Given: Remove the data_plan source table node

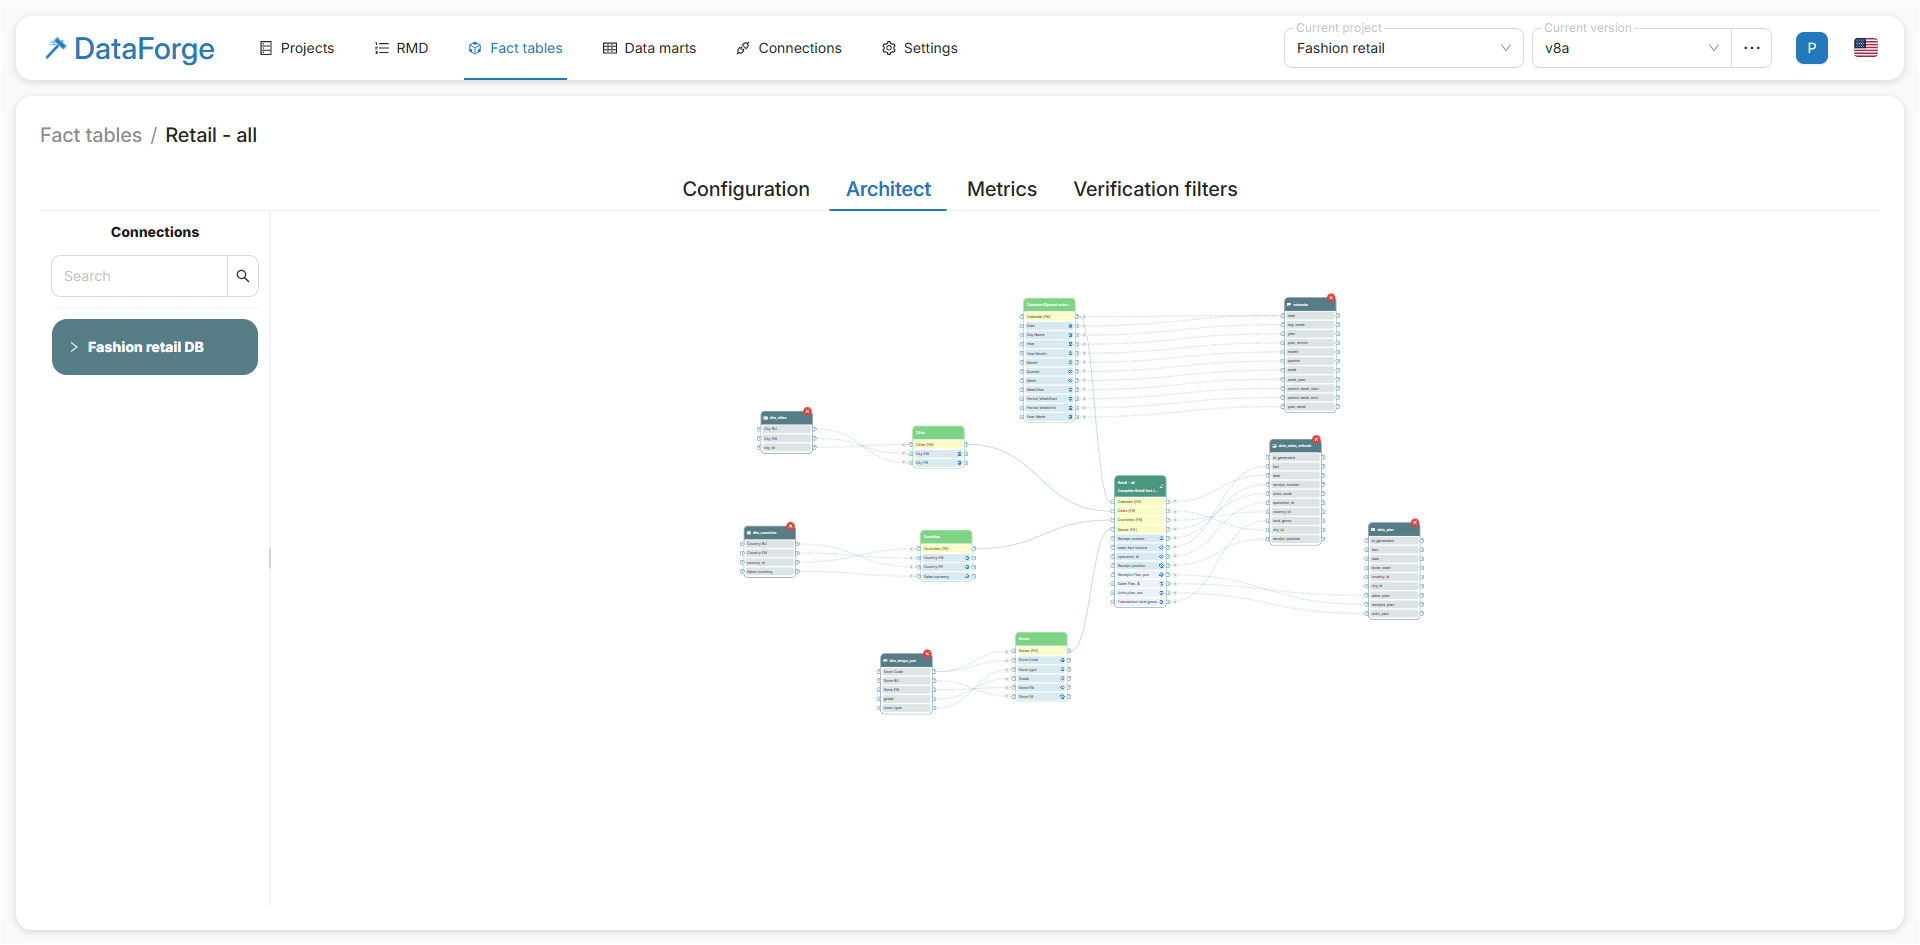Looking at the screenshot, I should (x=1415, y=523).
